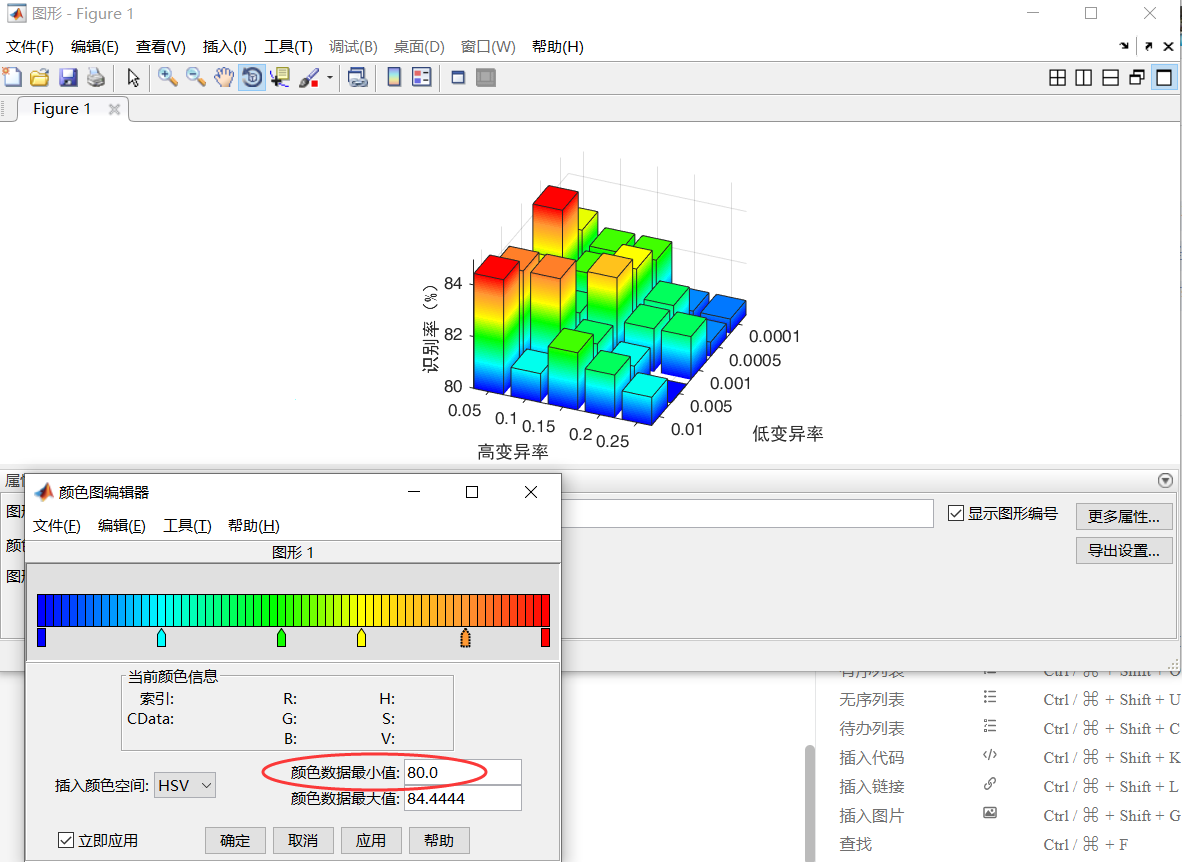The height and width of the screenshot is (862, 1182).
Task: Toggle the 显示图形编号 checkbox
Action: pyautogui.click(x=956, y=514)
